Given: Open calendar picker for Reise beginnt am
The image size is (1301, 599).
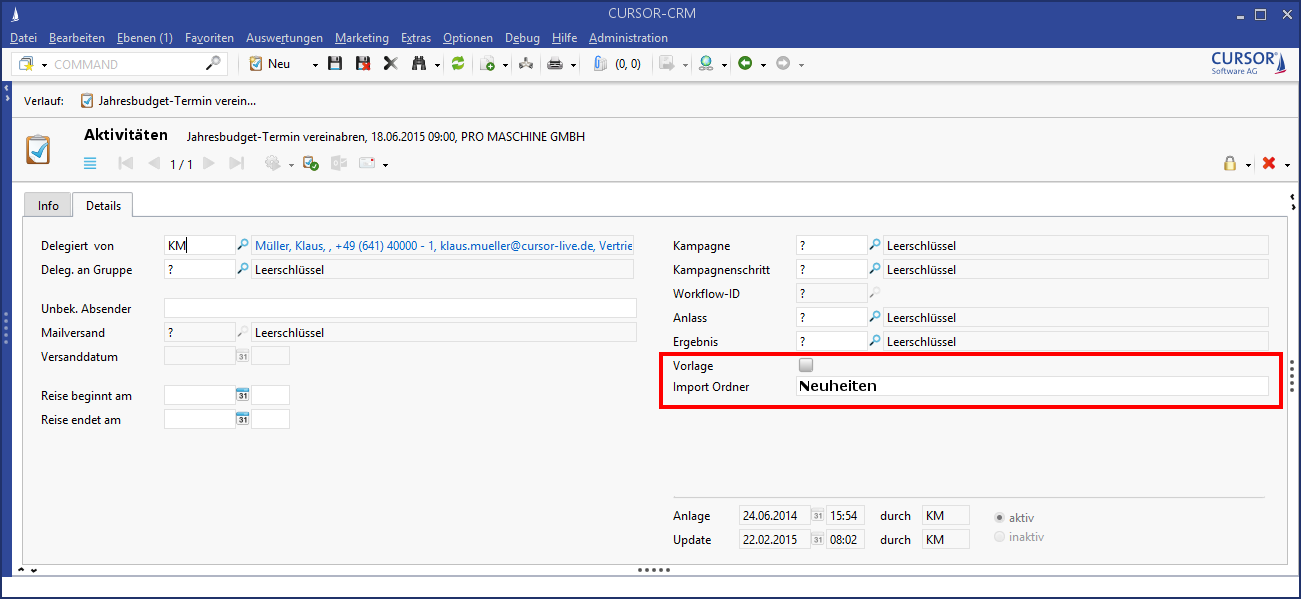Looking at the screenshot, I should (242, 395).
